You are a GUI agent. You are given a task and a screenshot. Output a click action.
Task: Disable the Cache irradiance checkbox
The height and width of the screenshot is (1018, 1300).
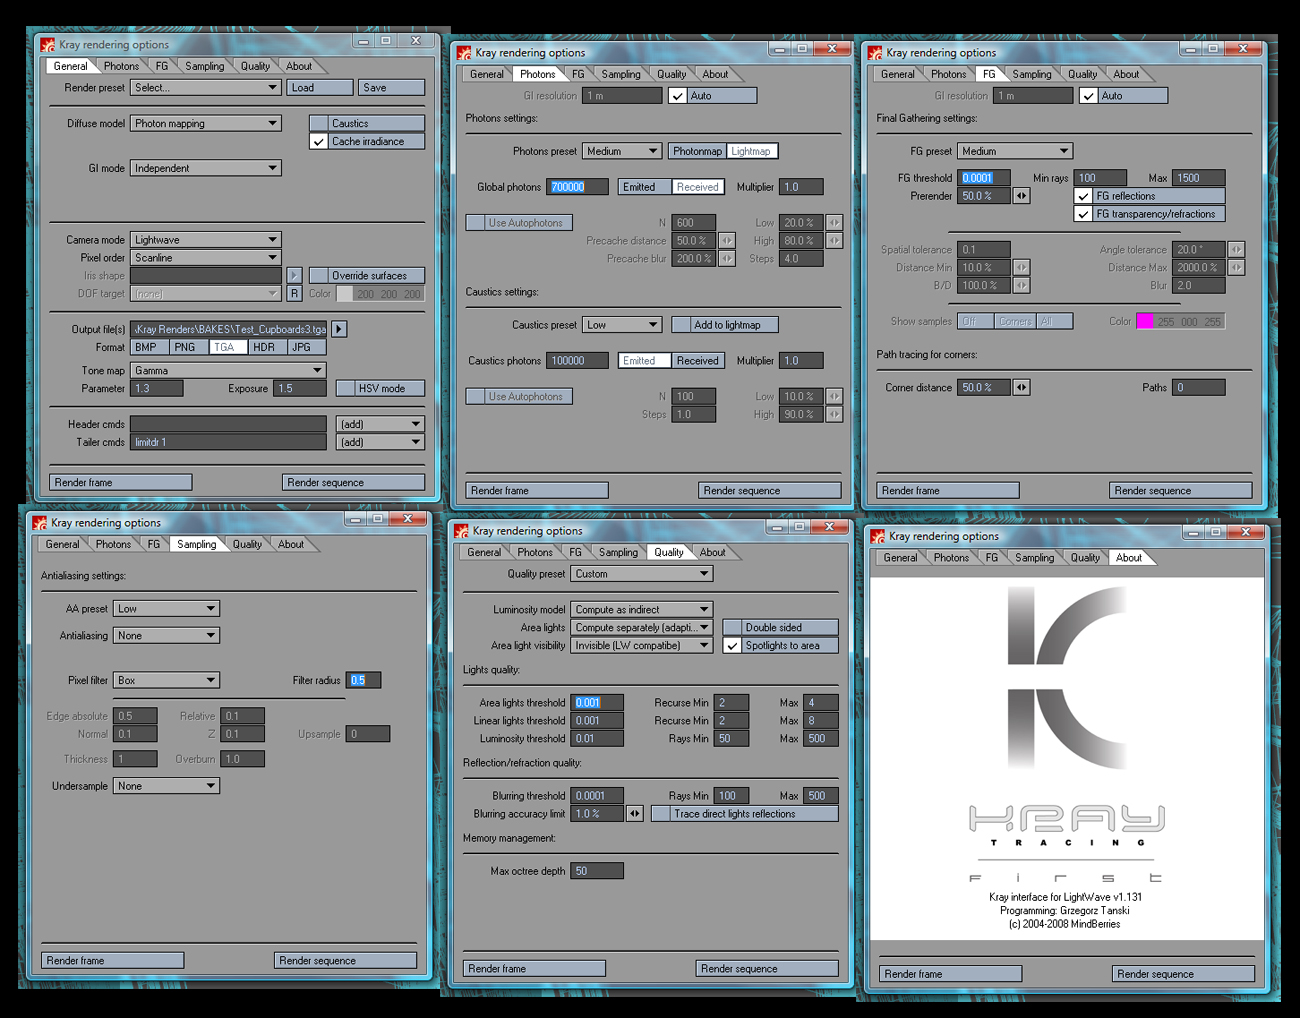pos(319,142)
